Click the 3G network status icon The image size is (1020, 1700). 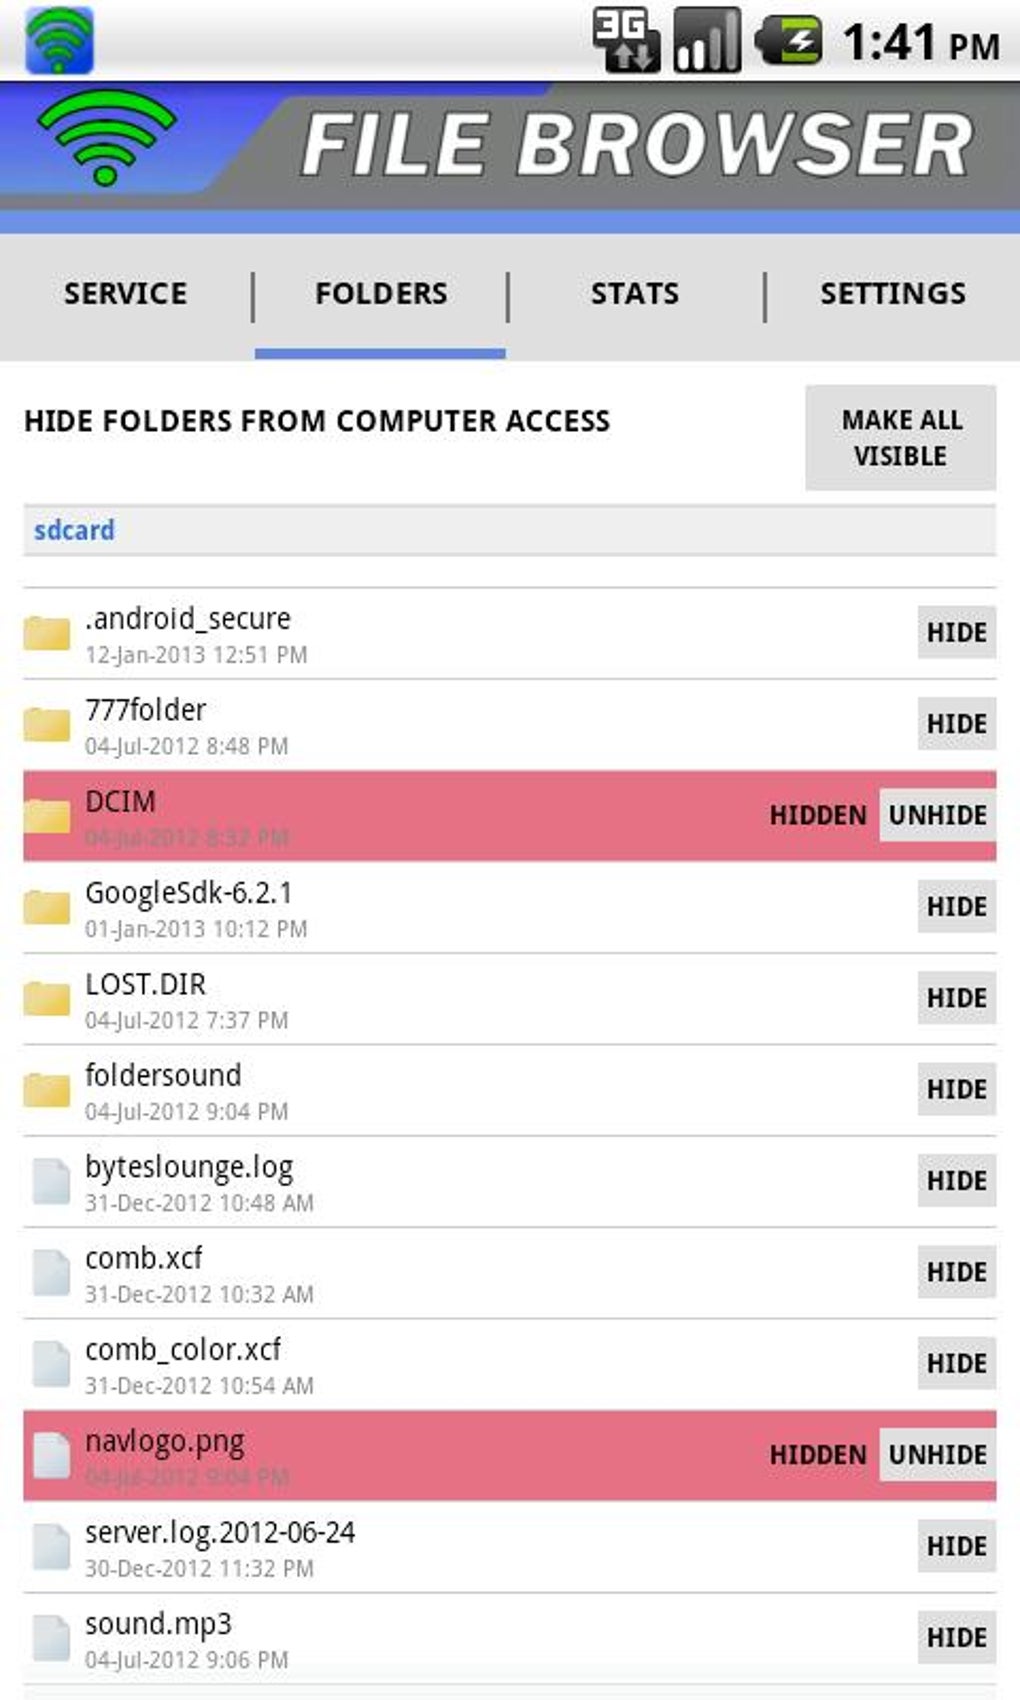(x=625, y=41)
